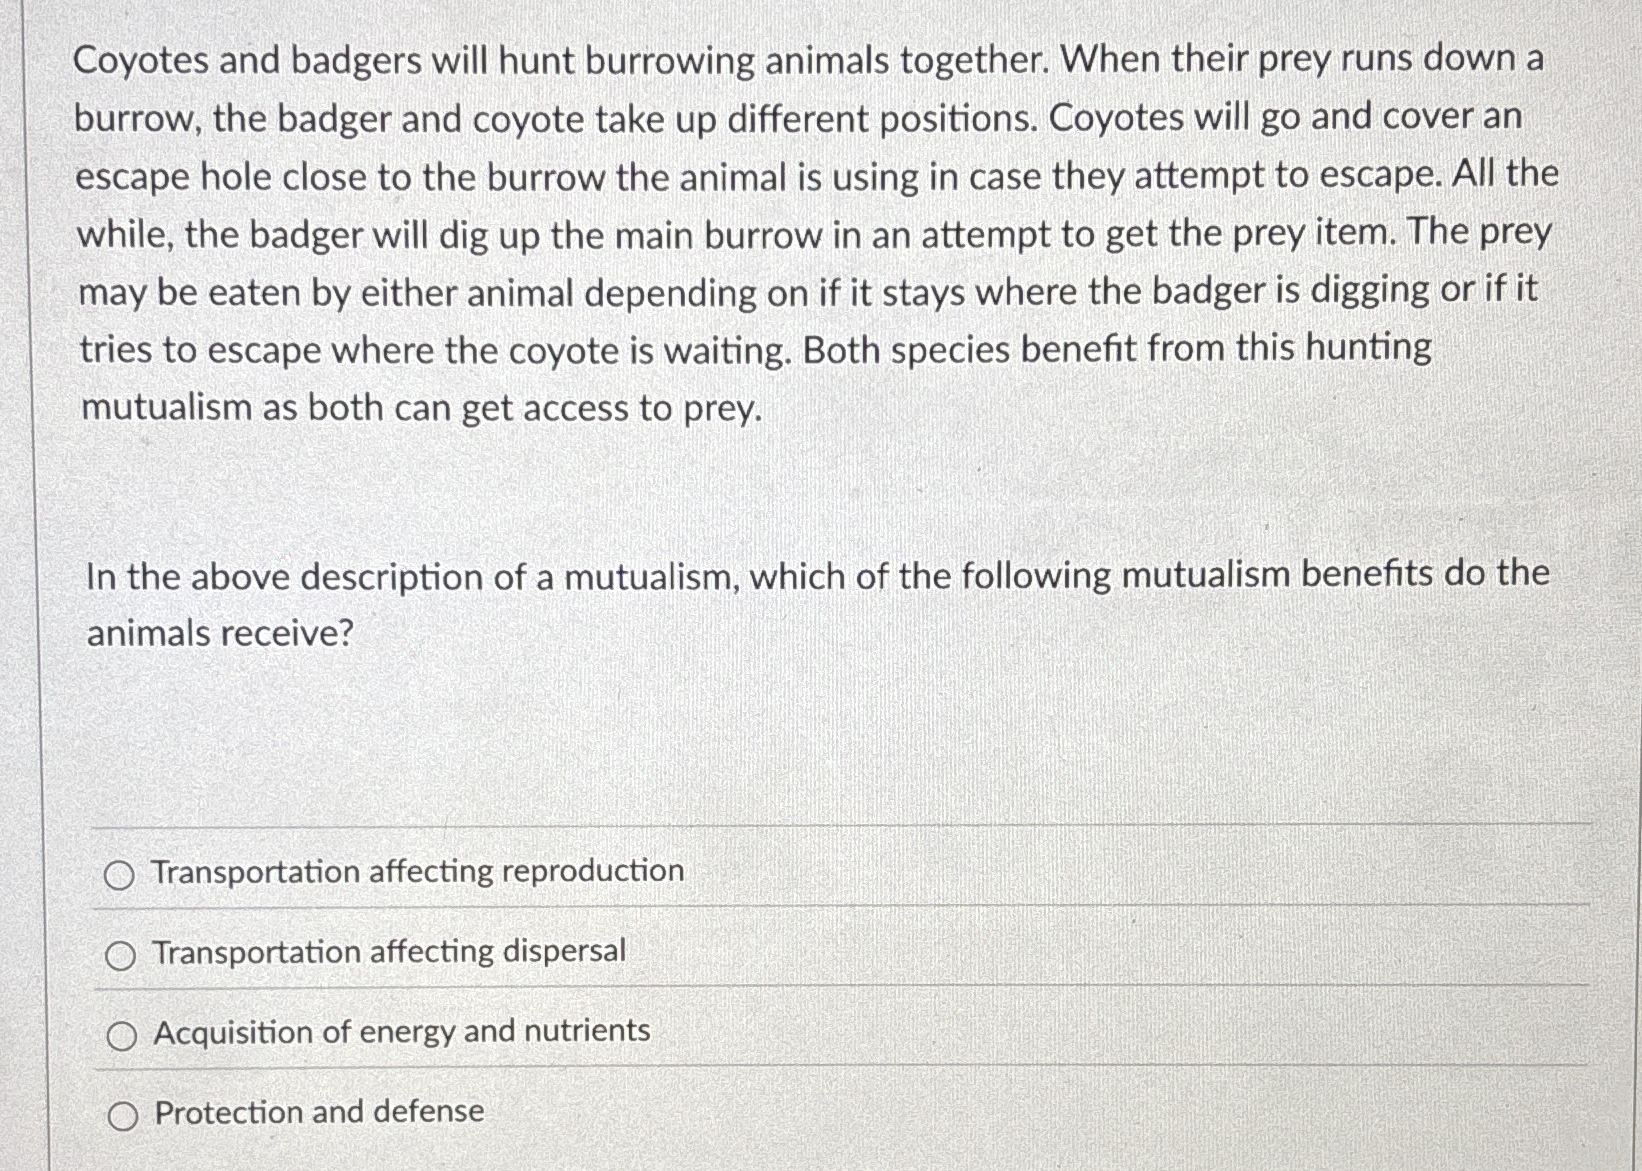Click the 'Transportation affecting reproduction' answer text
The width and height of the screenshot is (1642, 1171).
tap(417, 871)
